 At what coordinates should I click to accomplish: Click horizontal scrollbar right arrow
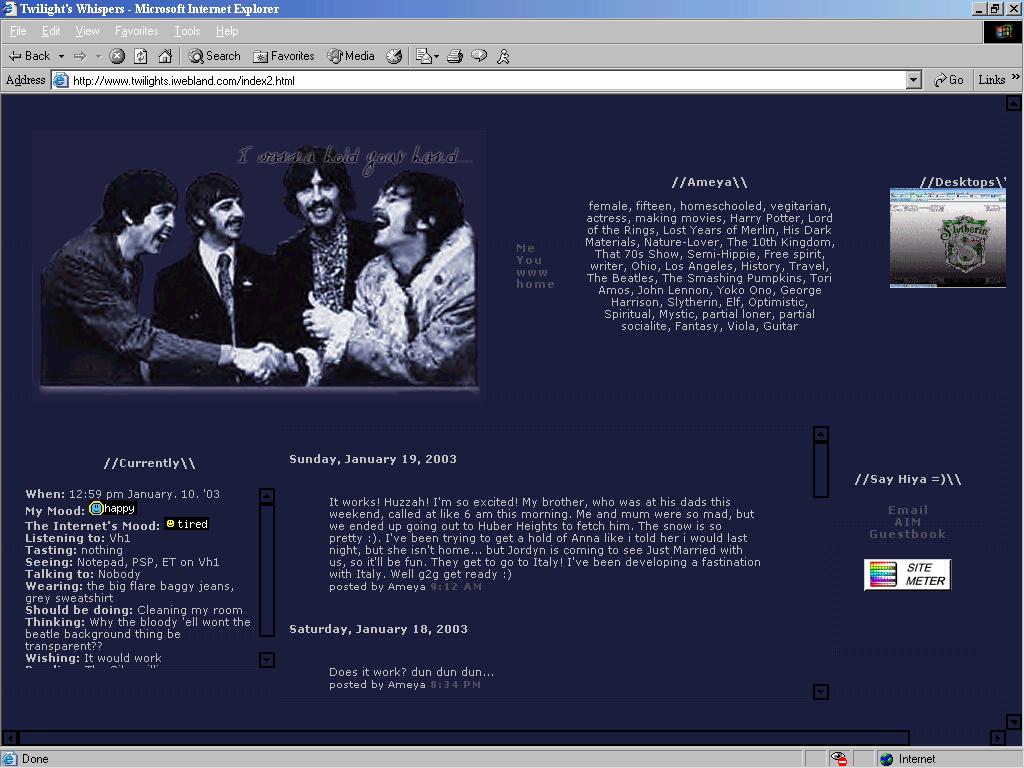pos(997,738)
